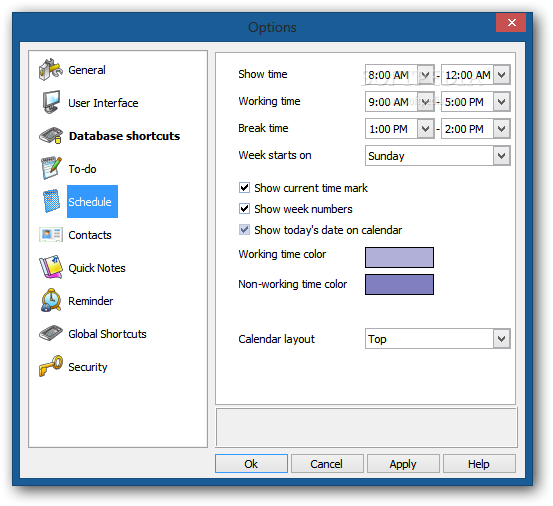Pick the Working time color swatch

pos(399,257)
